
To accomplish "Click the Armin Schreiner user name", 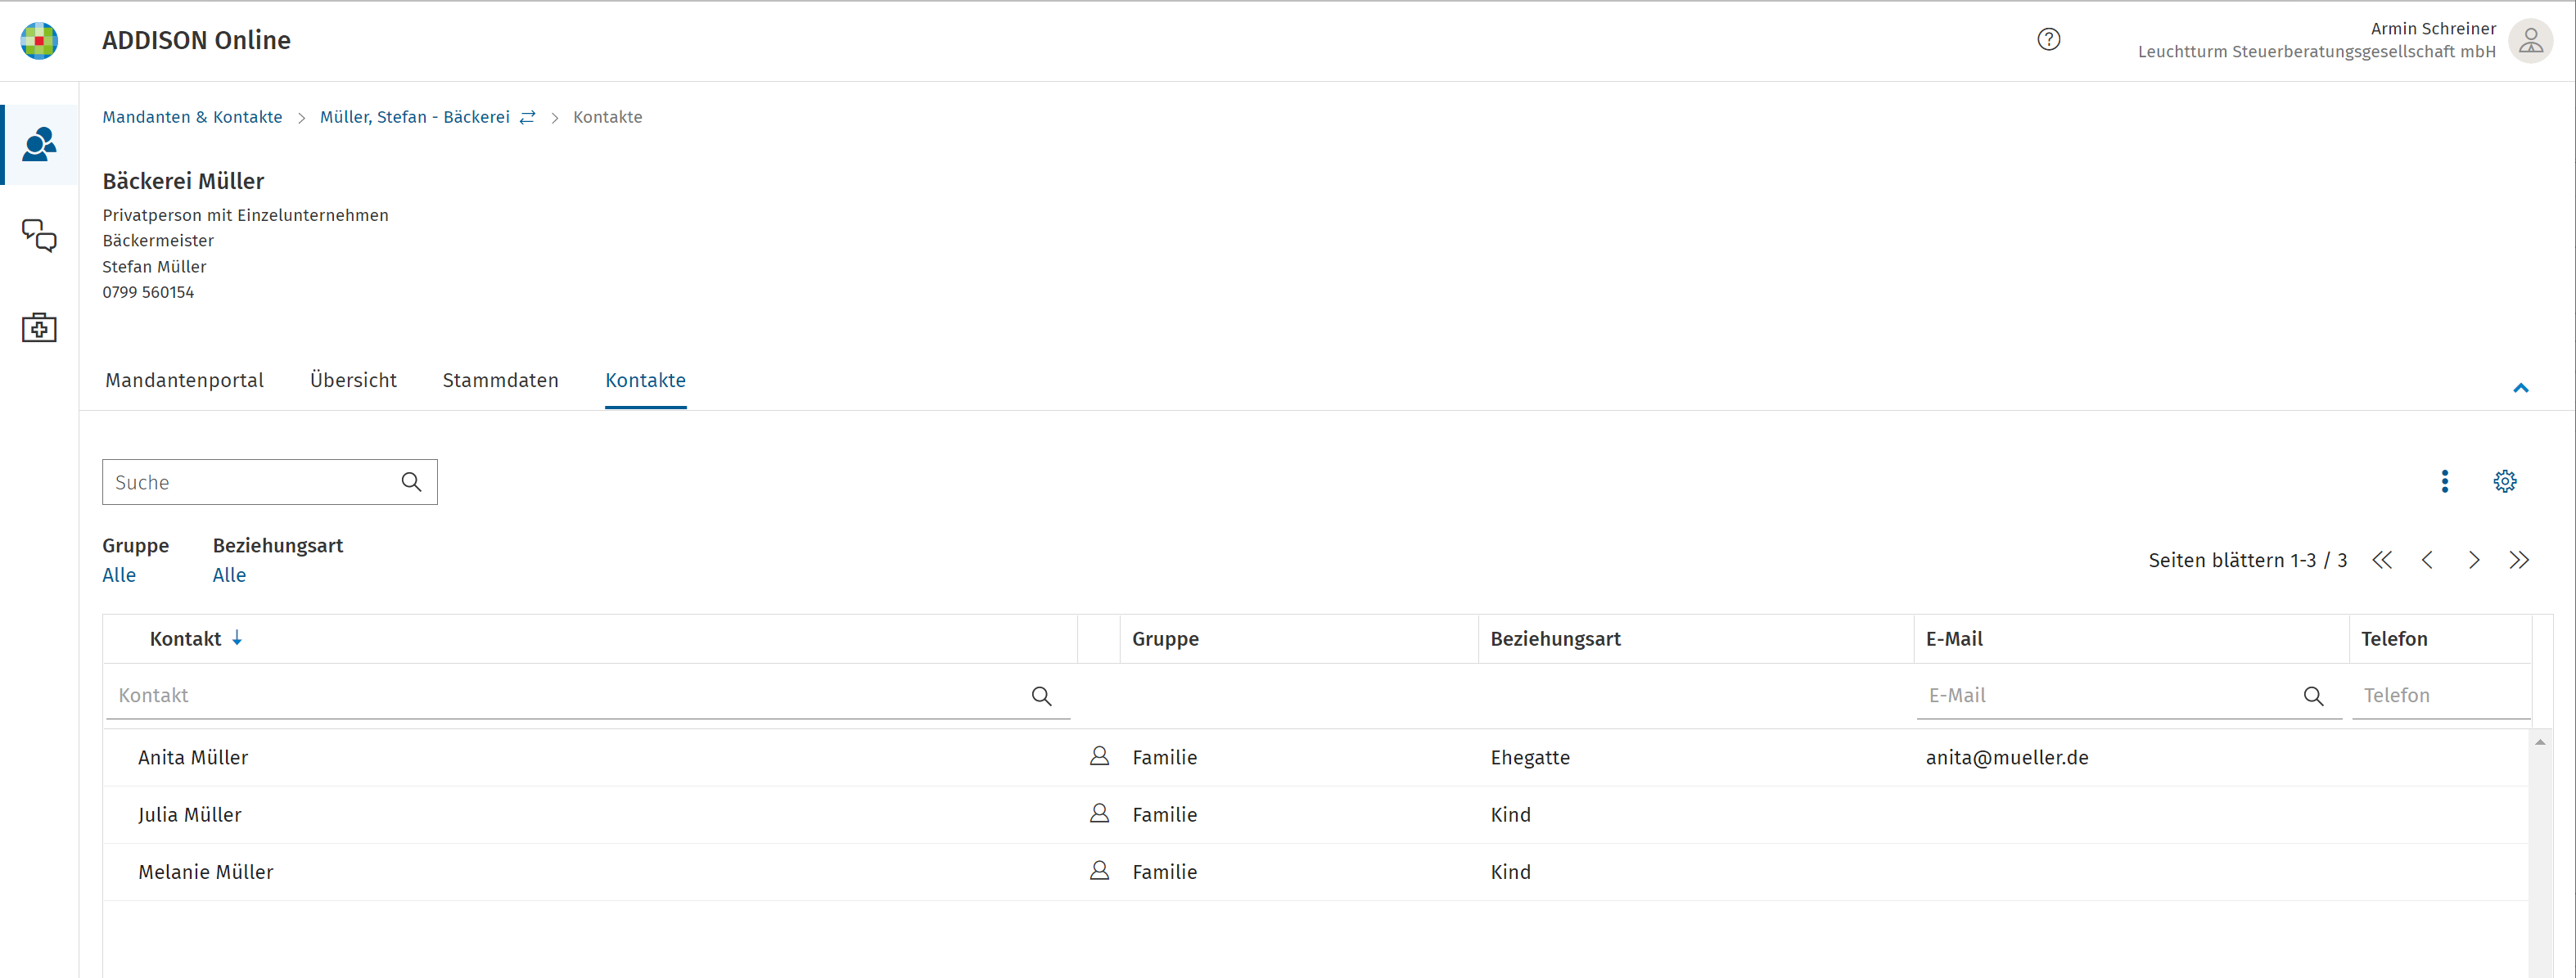I will pyautogui.click(x=2433, y=28).
